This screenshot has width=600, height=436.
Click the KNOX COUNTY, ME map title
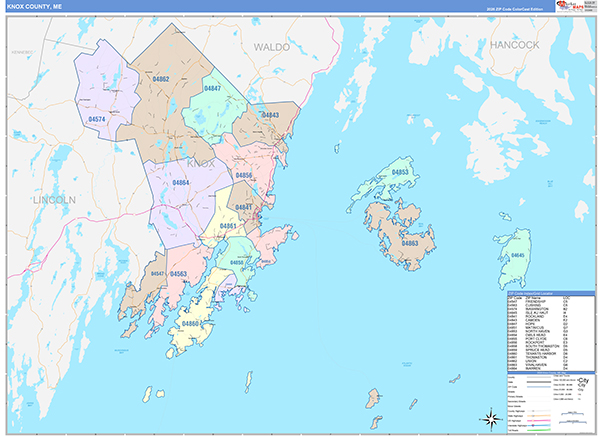34,7
